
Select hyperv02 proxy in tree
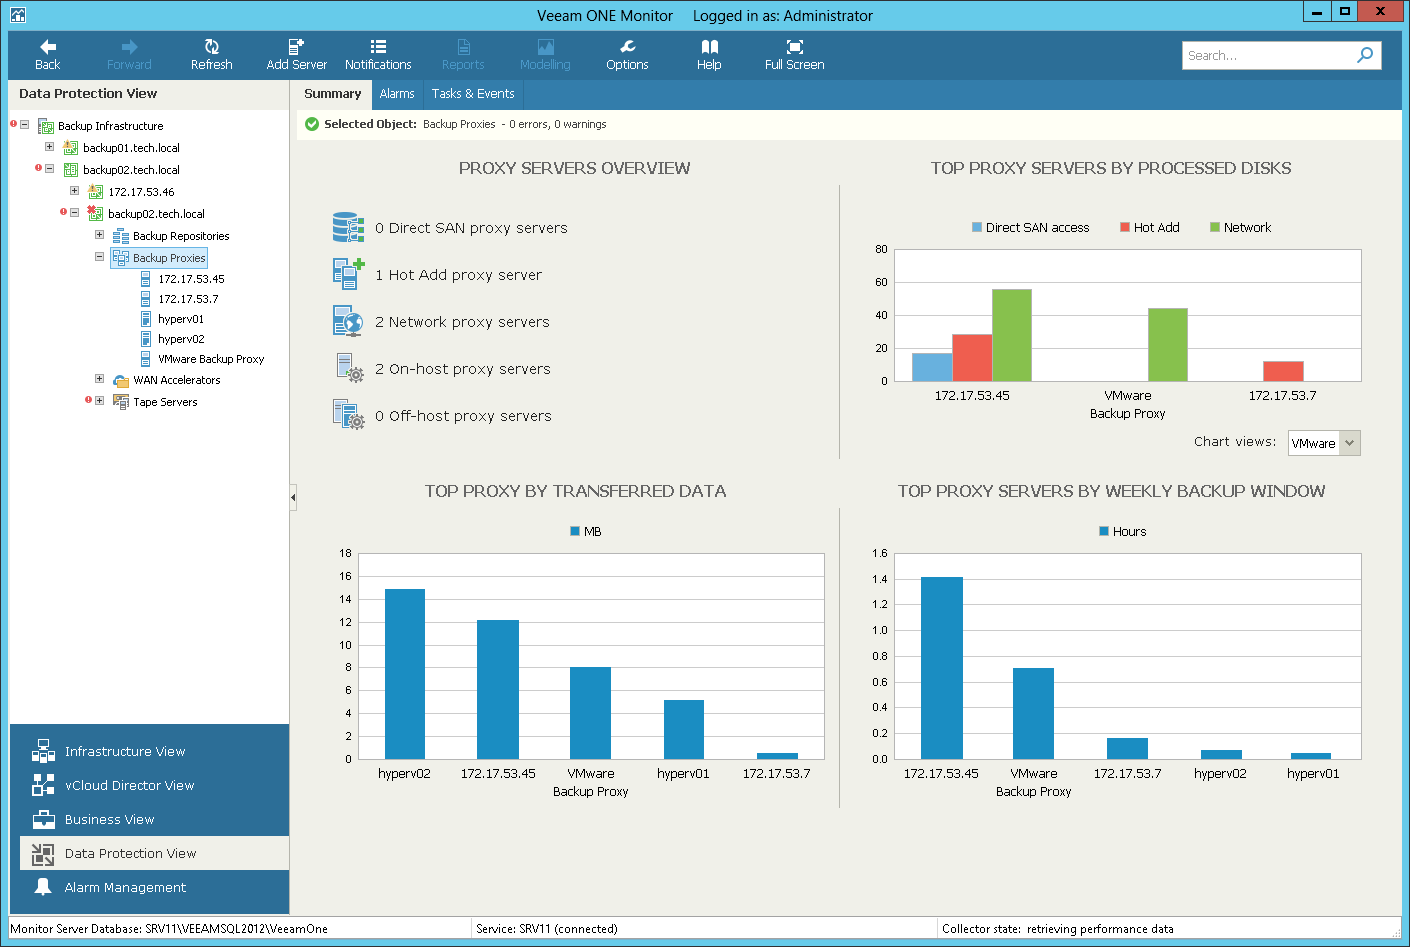181,339
